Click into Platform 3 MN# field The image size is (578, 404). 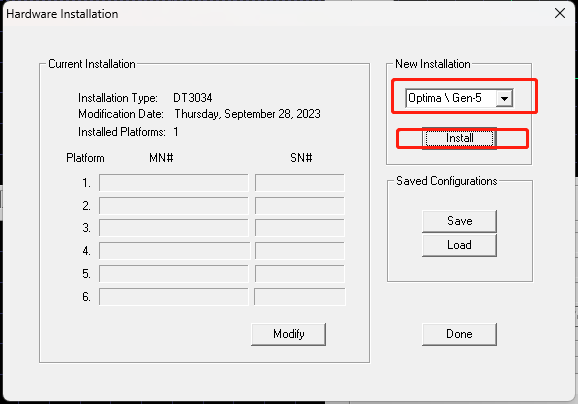pos(174,228)
